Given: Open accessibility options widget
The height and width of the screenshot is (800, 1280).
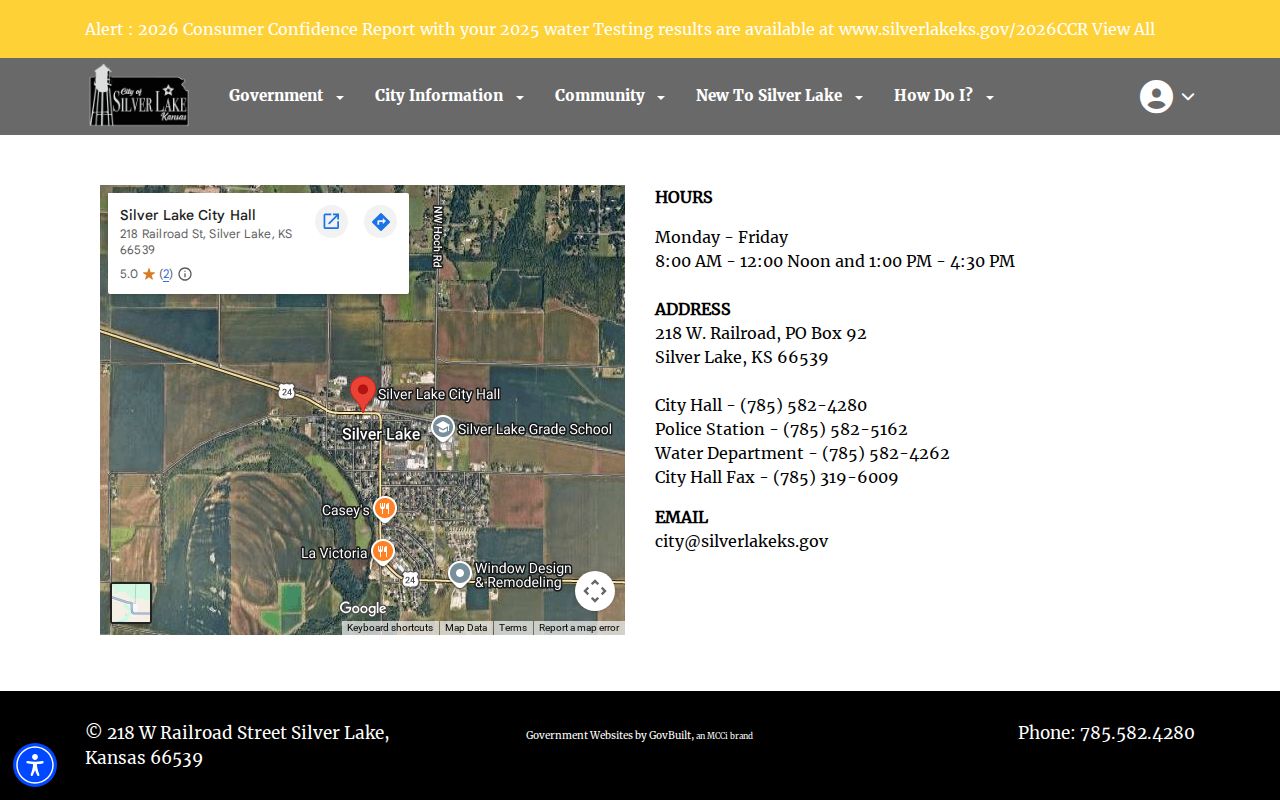Looking at the screenshot, I should (35, 765).
